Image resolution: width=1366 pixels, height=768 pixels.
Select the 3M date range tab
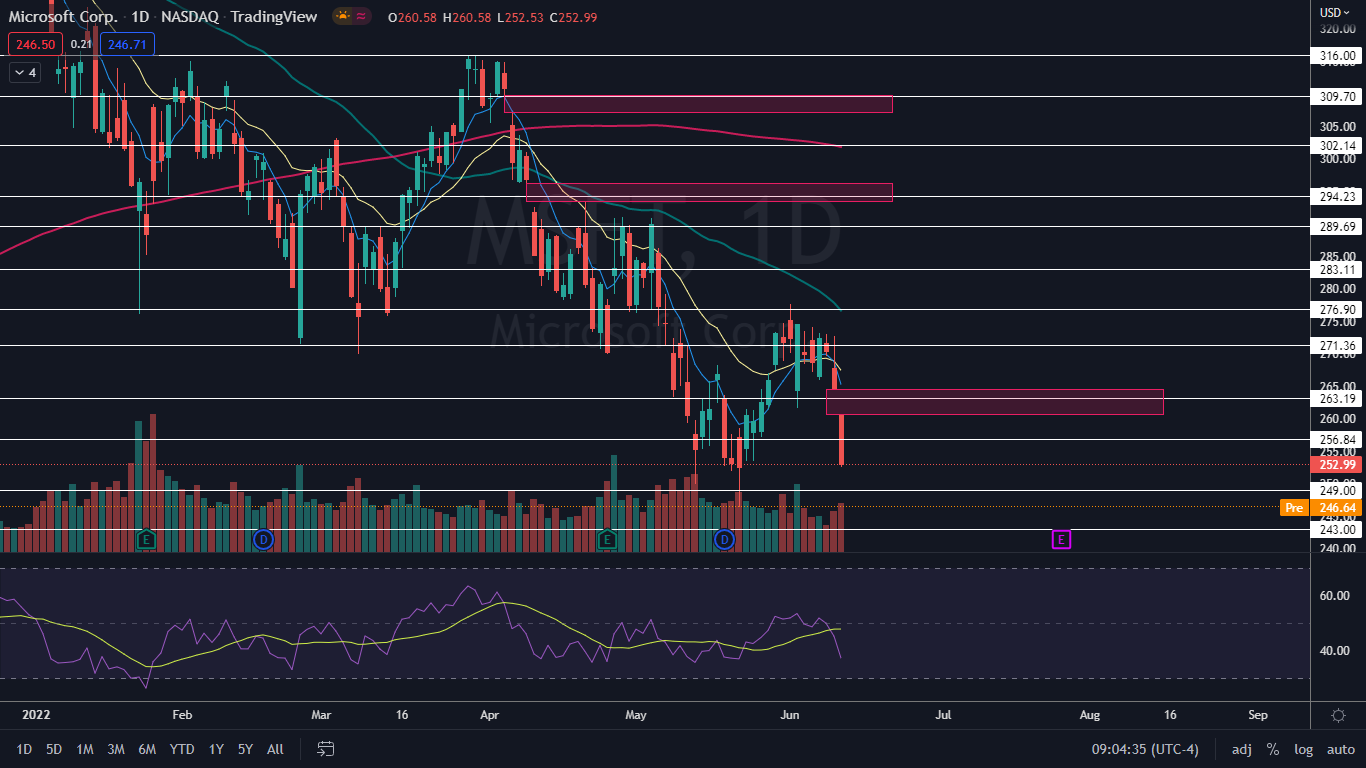116,749
